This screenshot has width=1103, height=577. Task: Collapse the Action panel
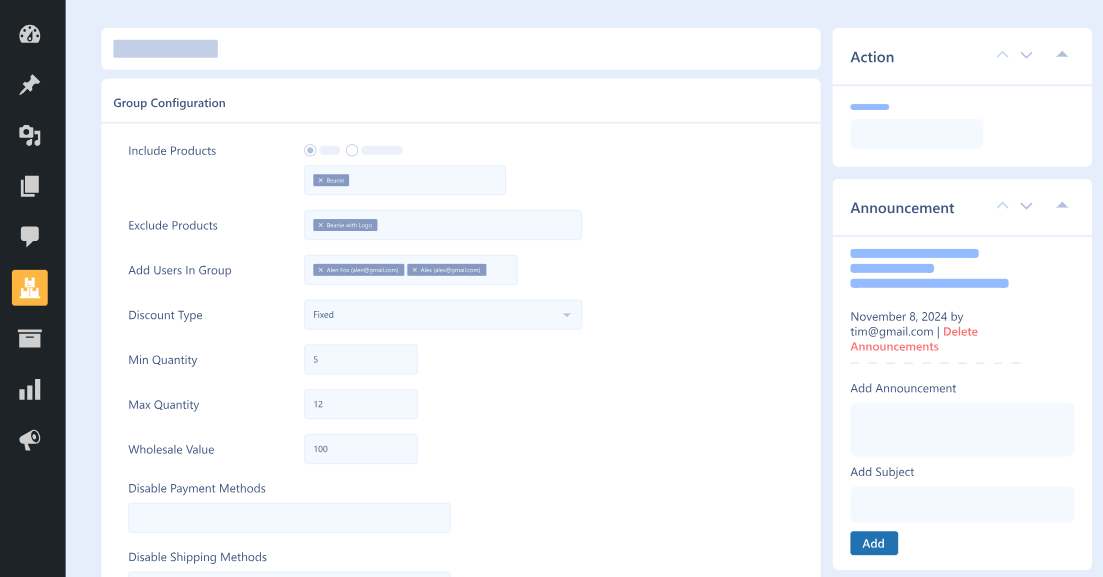(1062, 54)
